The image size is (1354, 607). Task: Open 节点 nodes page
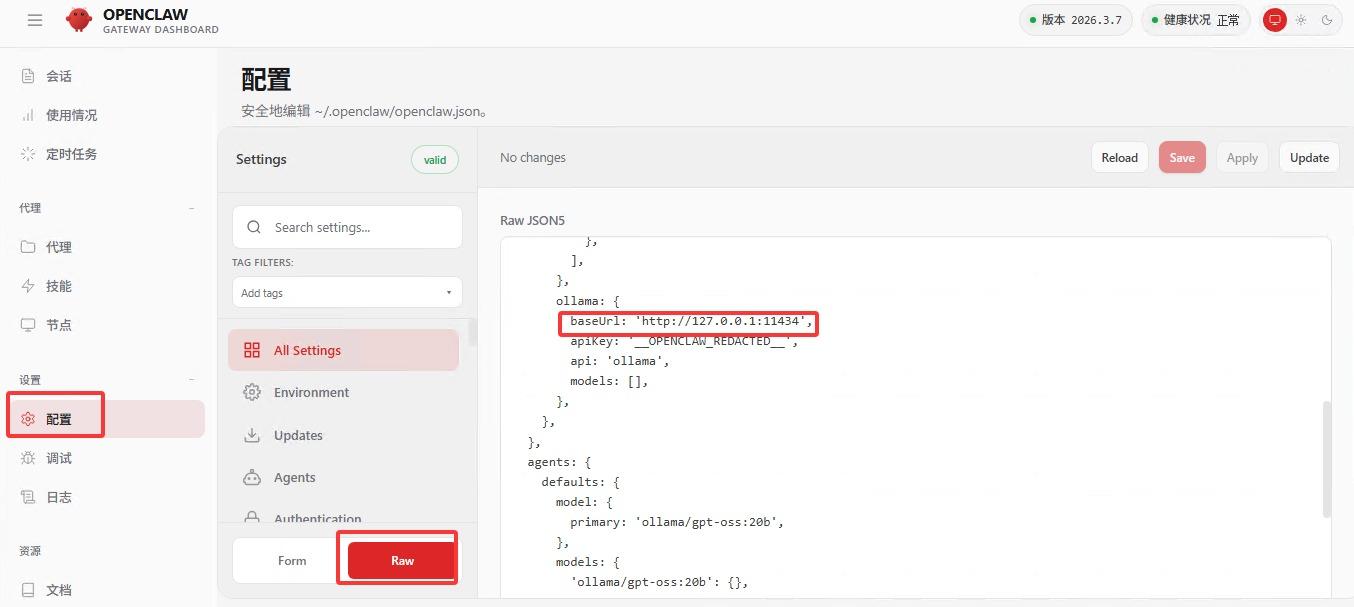[x=58, y=325]
